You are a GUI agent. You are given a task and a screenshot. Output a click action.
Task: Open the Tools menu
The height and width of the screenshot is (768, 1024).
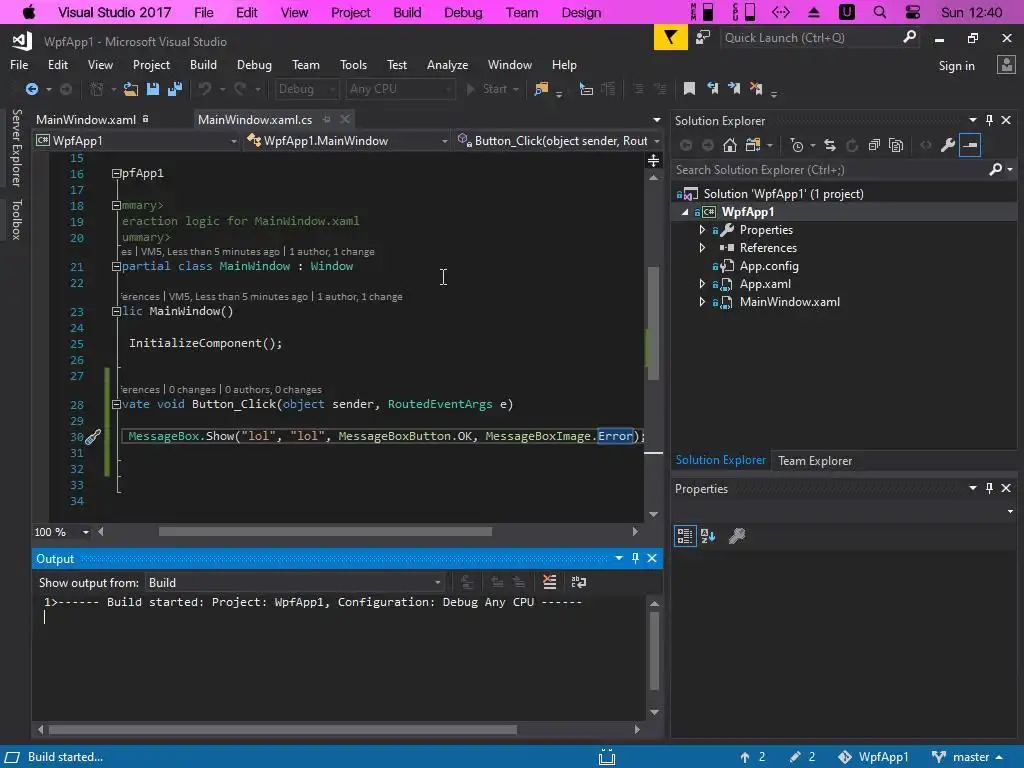(x=353, y=65)
